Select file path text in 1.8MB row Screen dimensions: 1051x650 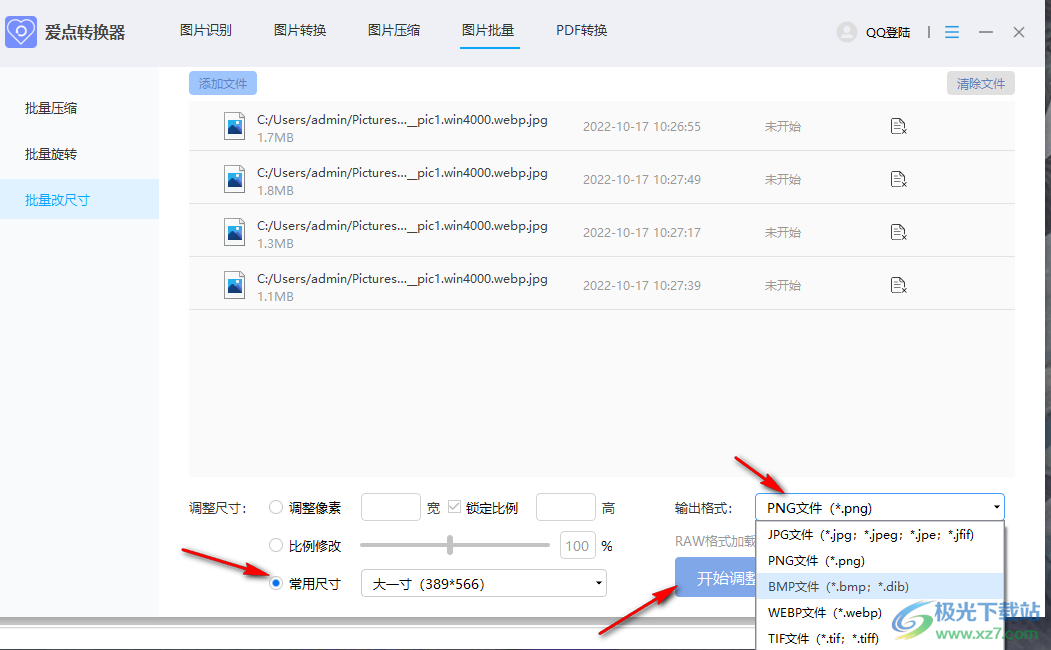(x=402, y=173)
